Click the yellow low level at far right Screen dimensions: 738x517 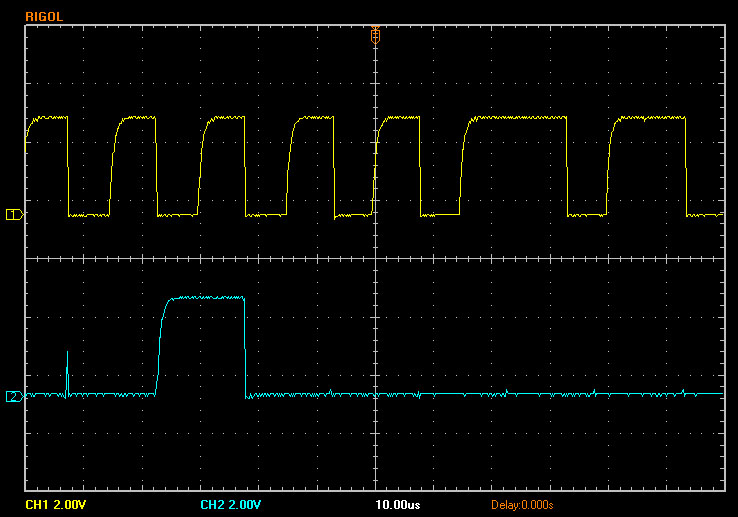pos(705,215)
